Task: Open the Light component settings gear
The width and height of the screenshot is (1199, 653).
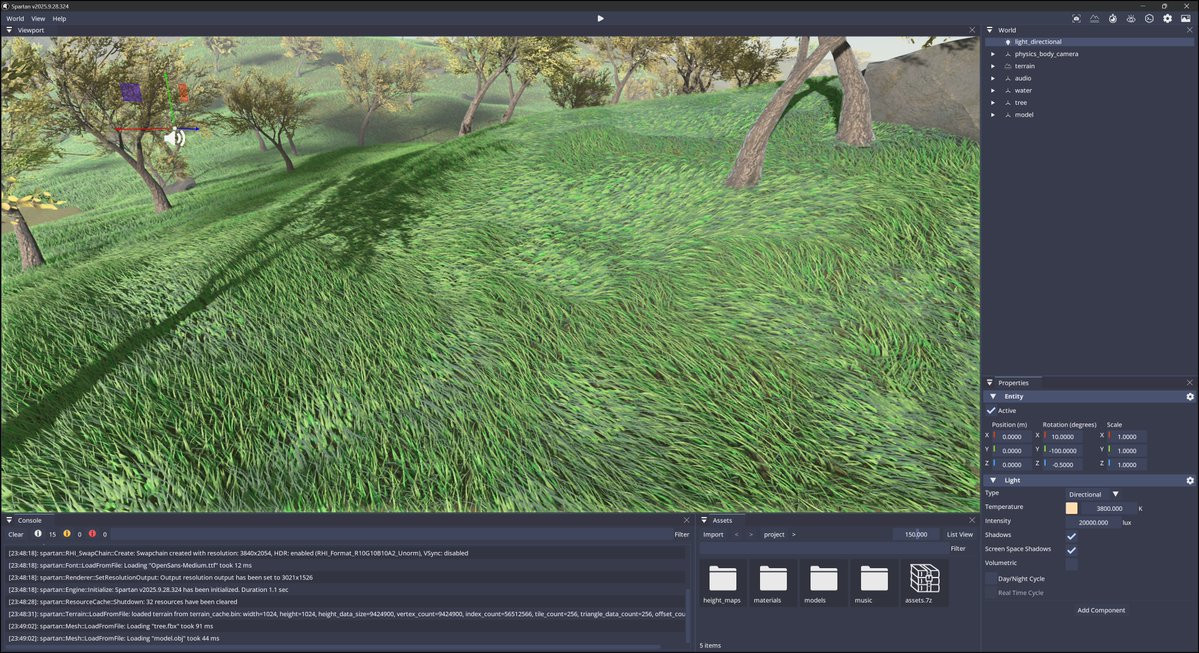Action: tap(1190, 480)
